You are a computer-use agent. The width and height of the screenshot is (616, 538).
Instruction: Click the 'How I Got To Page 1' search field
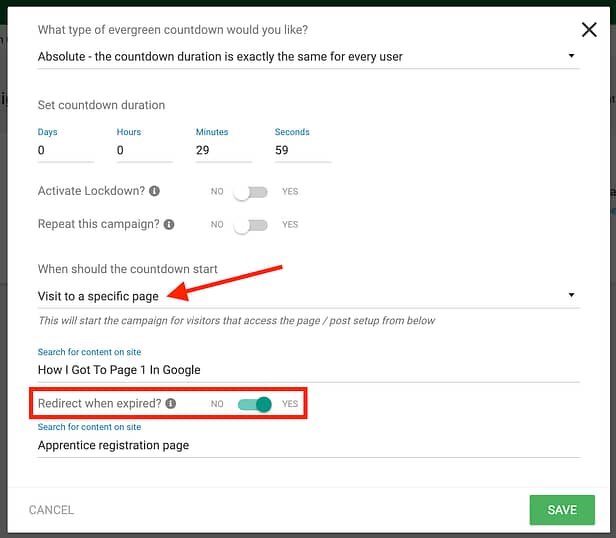point(308,370)
